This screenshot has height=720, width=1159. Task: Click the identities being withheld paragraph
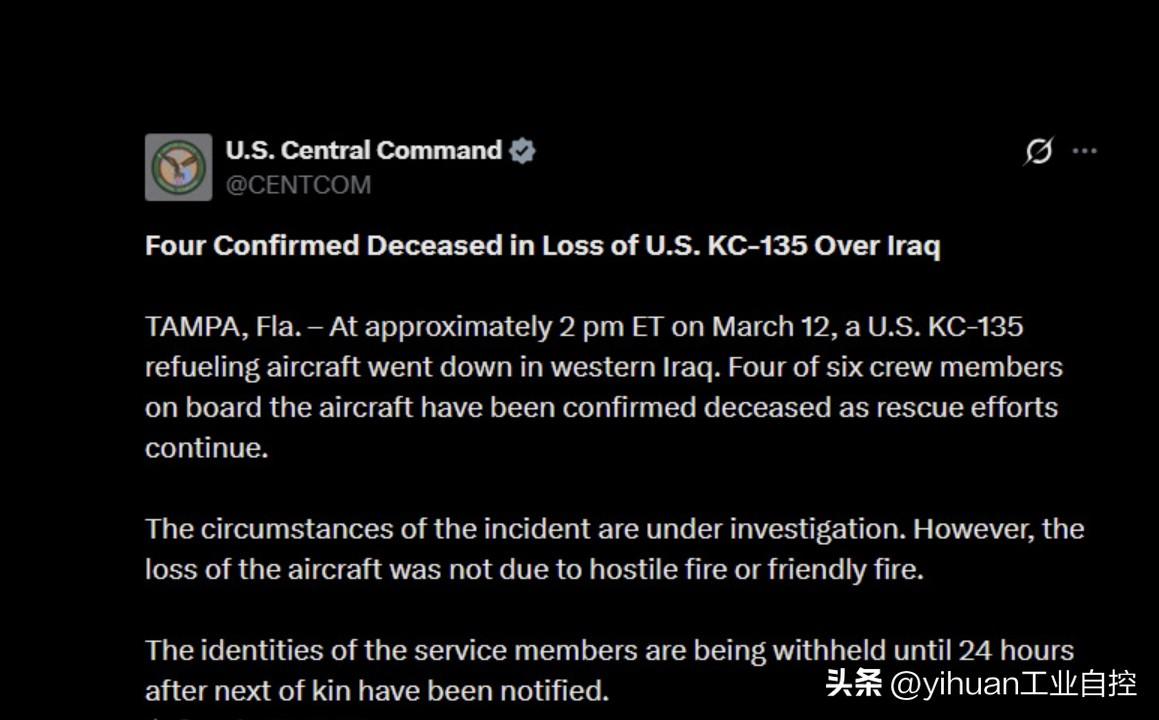[x=609, y=670]
